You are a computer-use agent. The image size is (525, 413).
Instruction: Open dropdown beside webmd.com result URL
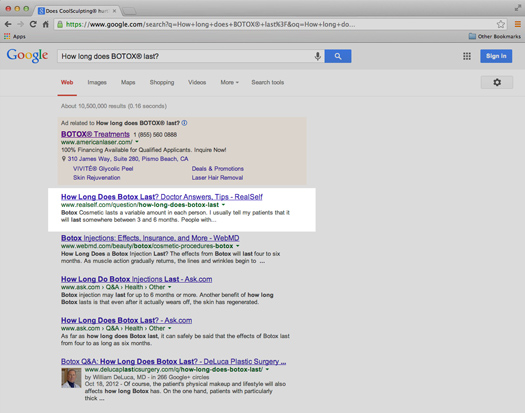click(237, 246)
